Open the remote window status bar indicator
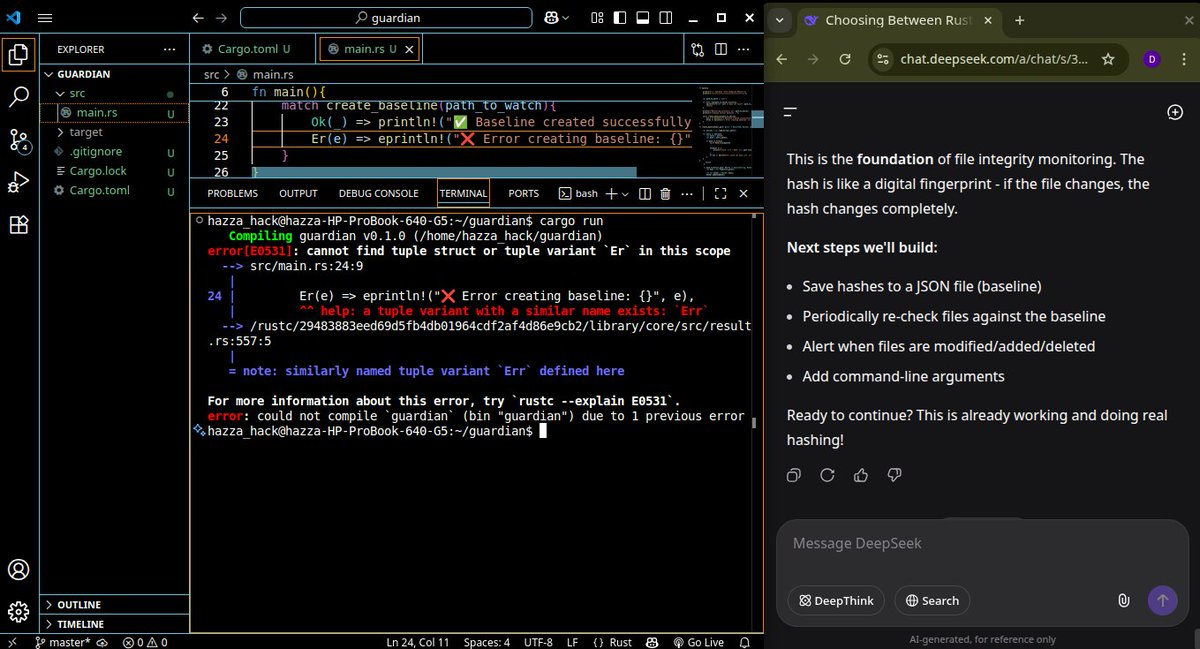 (13, 642)
